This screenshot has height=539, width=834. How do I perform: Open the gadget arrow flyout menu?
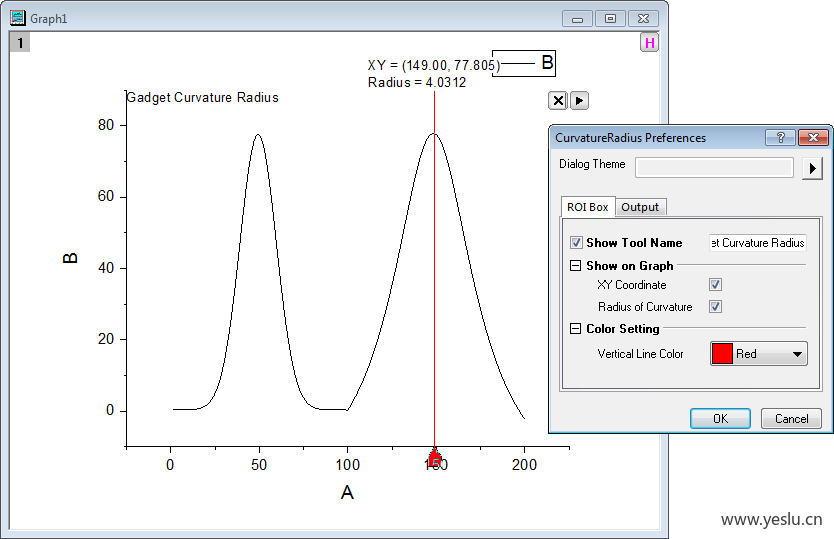coord(579,100)
